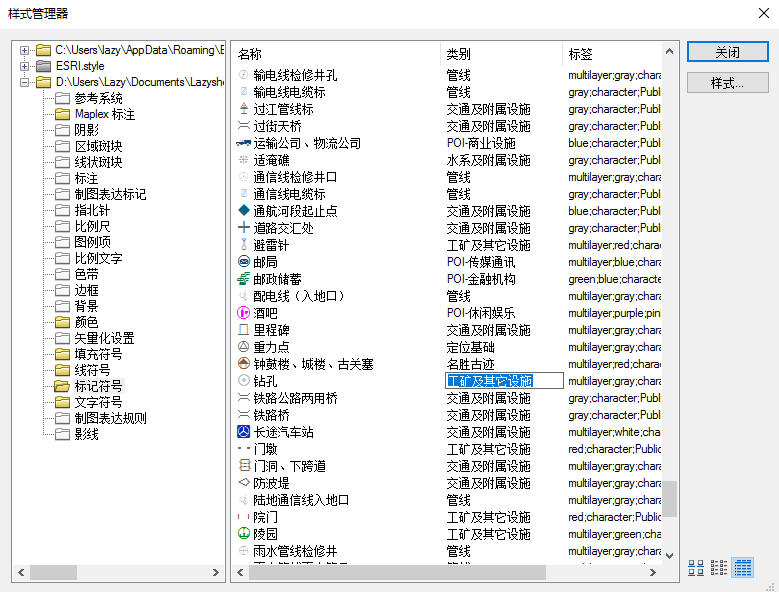Image resolution: width=779 pixels, height=592 pixels.
Task: Open the Maplex 标注 folder
Action: [x=105, y=114]
